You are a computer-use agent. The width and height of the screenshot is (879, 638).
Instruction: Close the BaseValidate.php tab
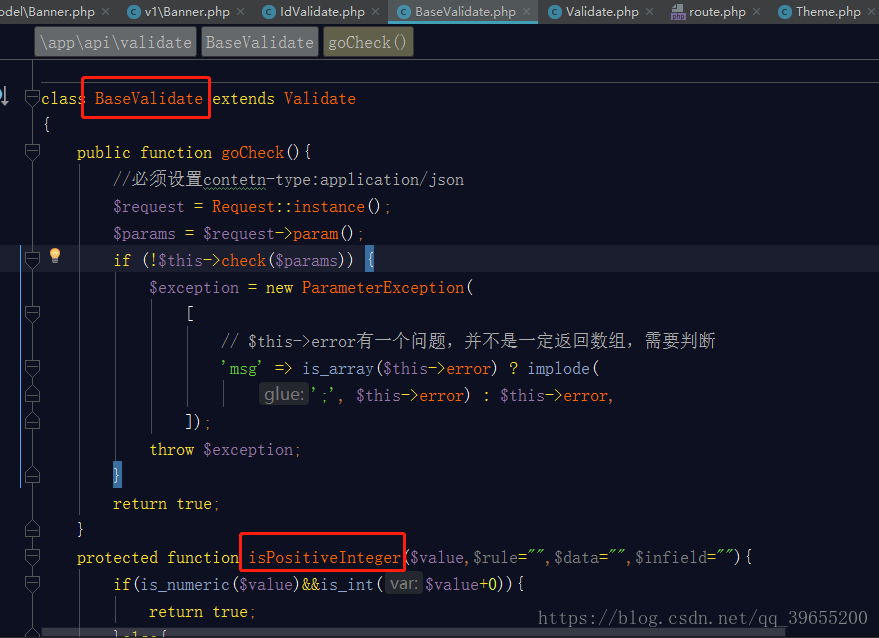point(526,11)
